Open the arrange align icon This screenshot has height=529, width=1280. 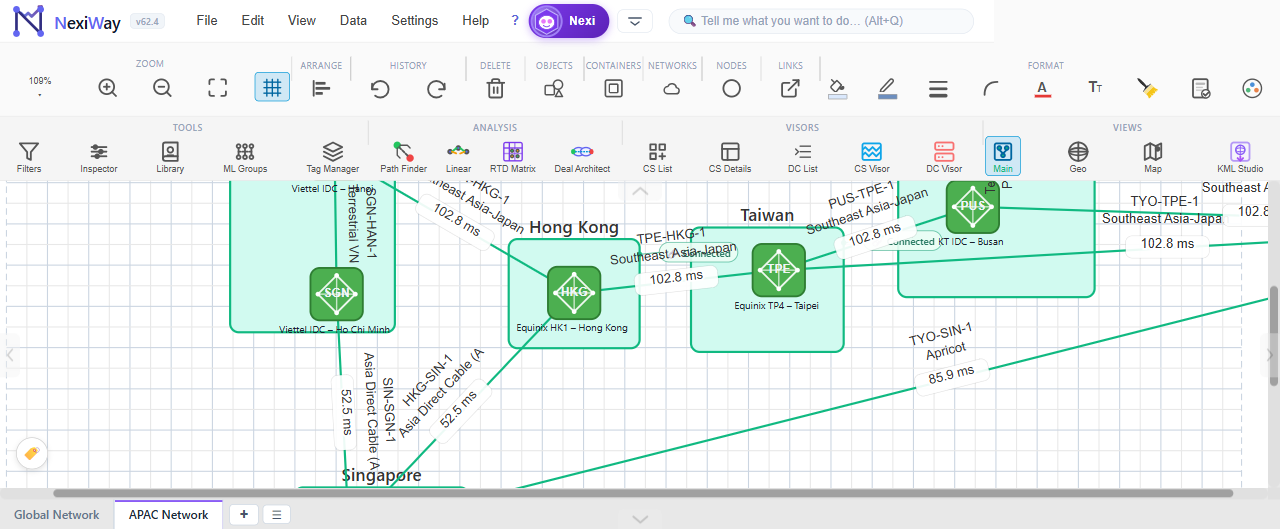(321, 88)
